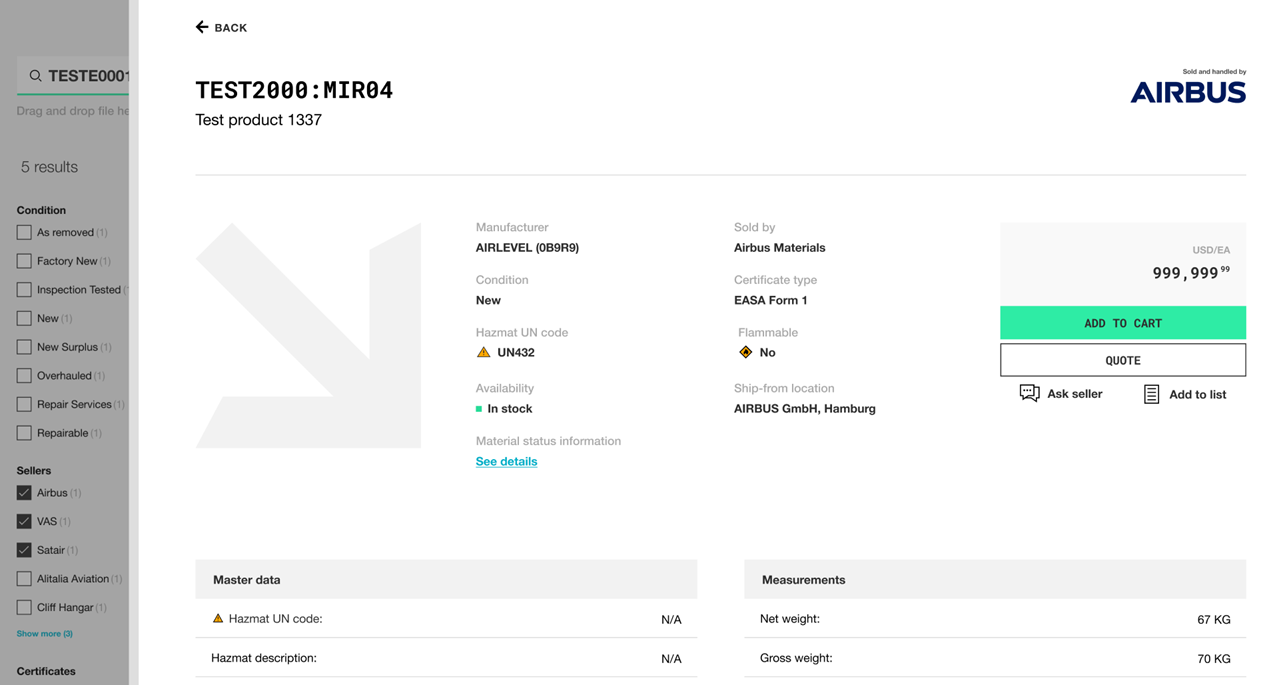Click the green In stock indicator
Screen dimensions: 1280x685
(479, 409)
